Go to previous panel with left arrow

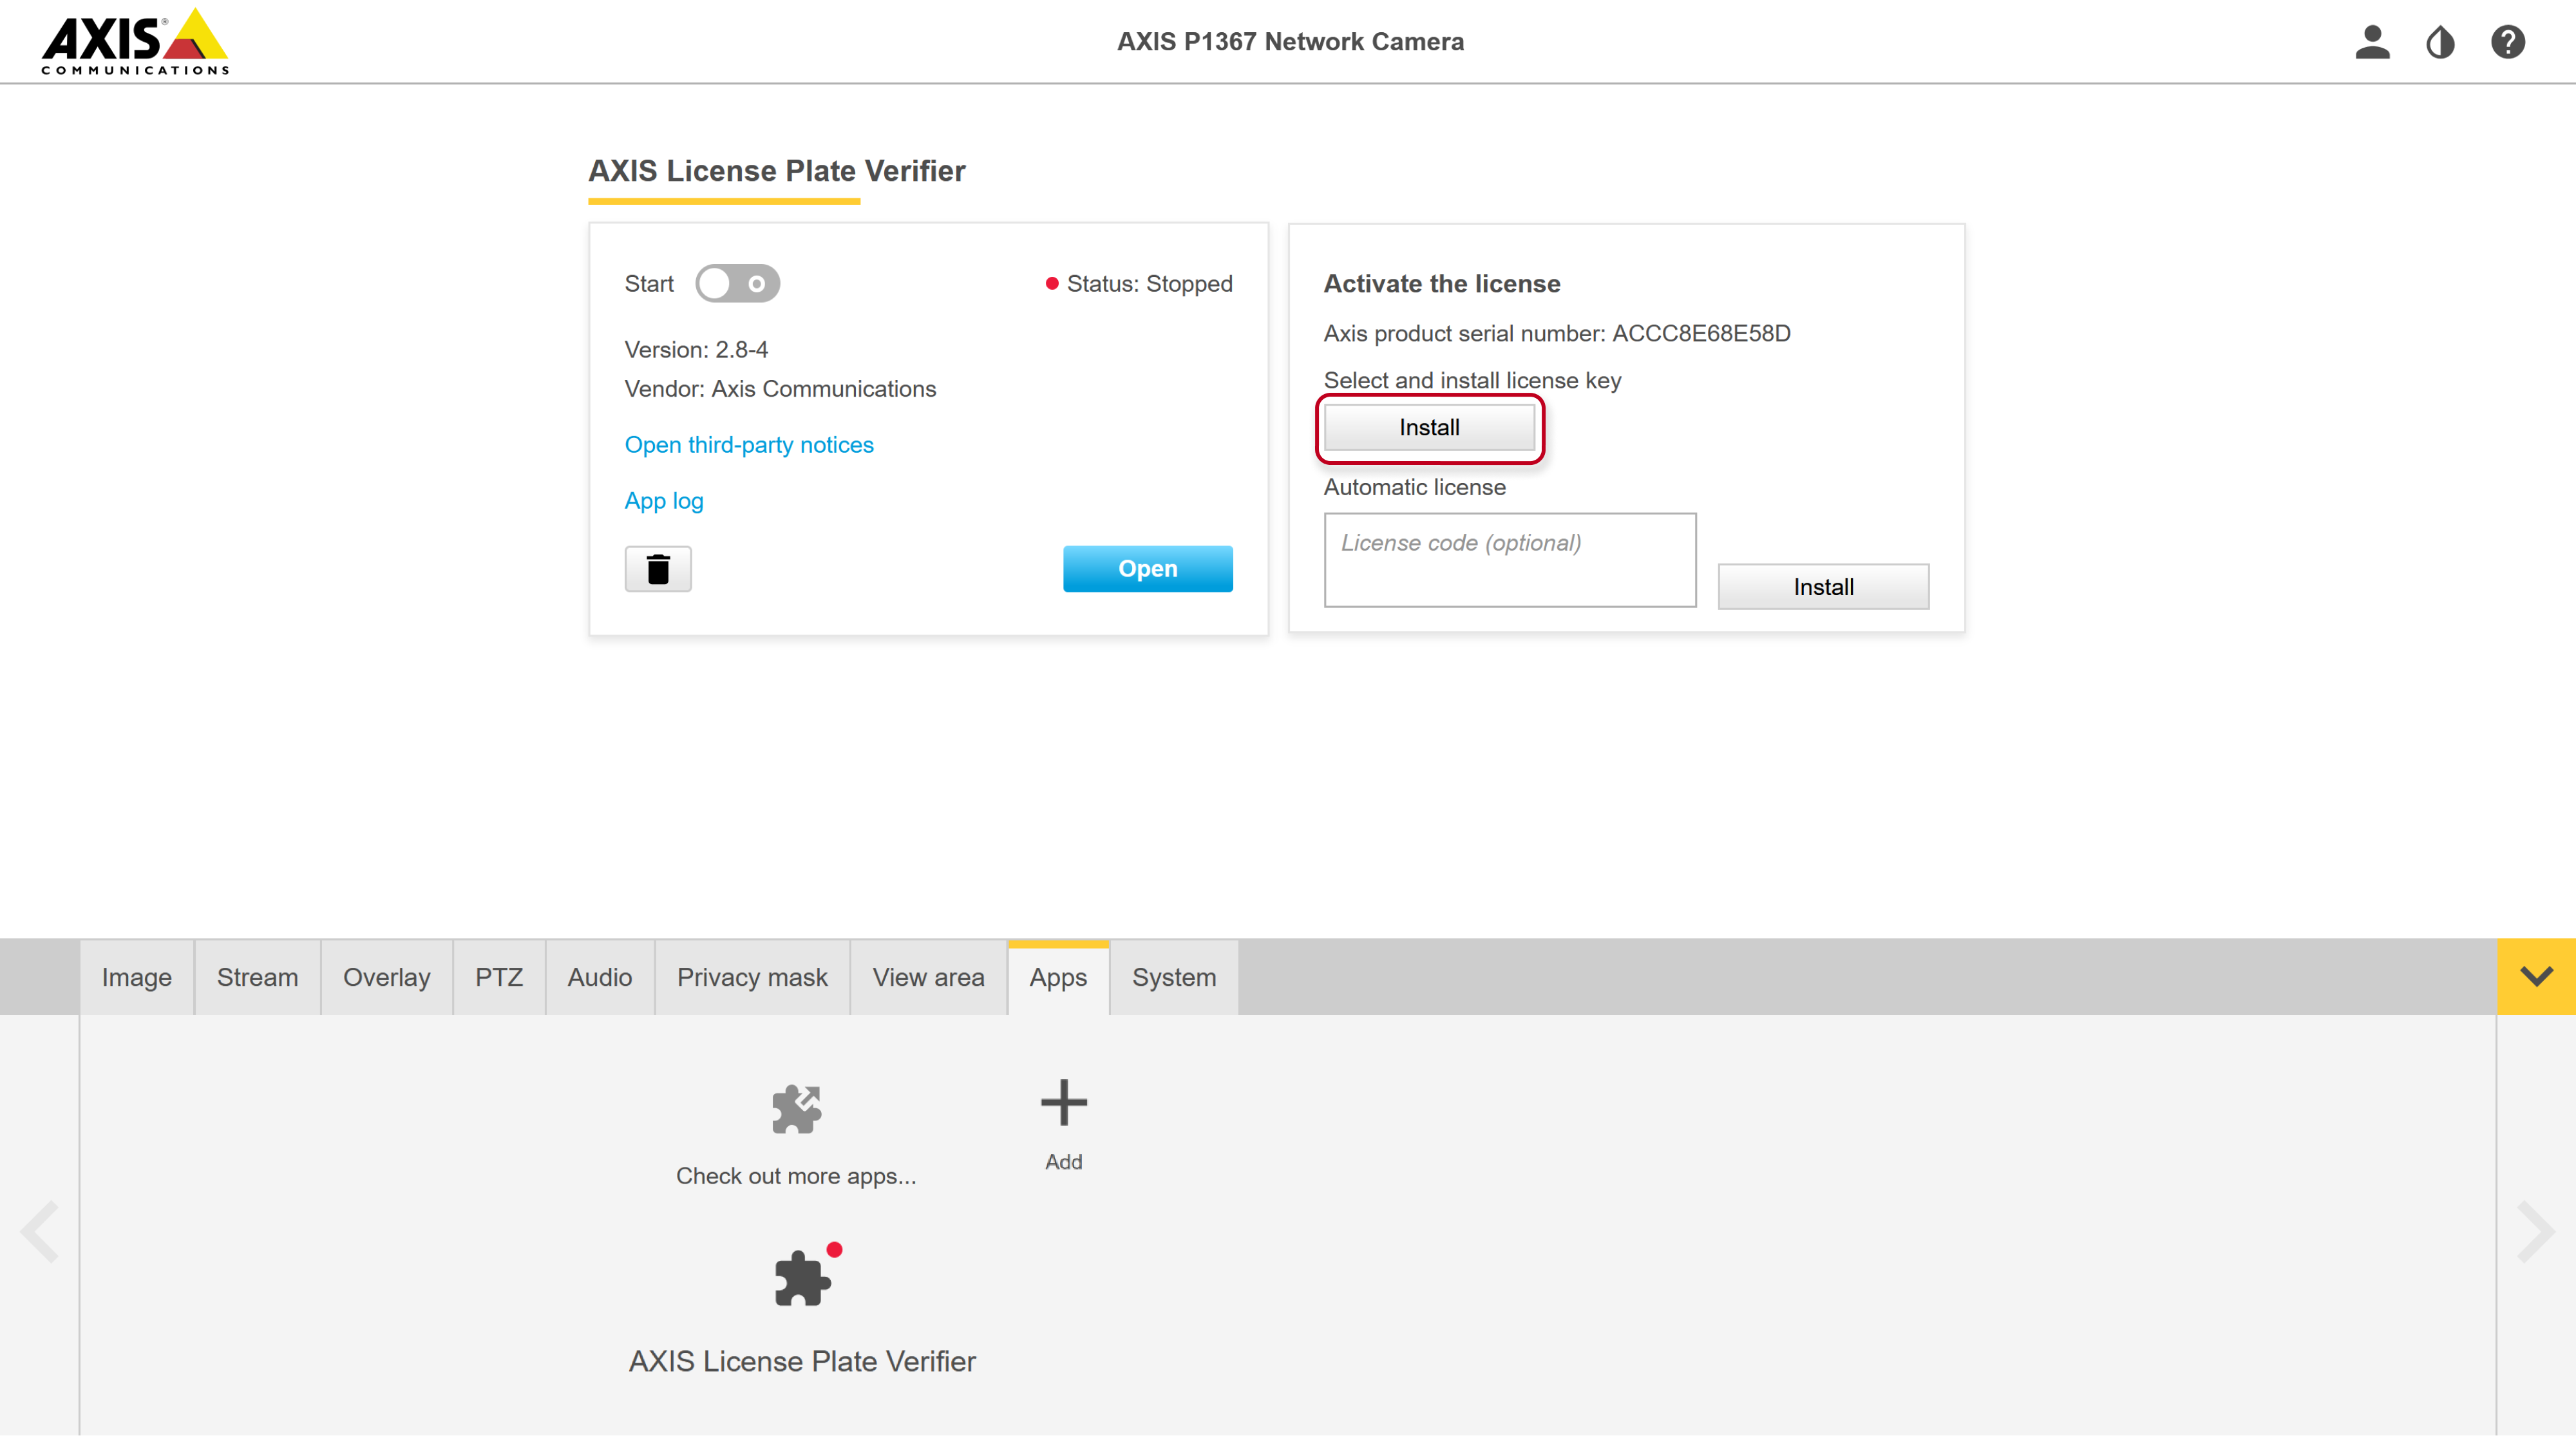point(40,1232)
